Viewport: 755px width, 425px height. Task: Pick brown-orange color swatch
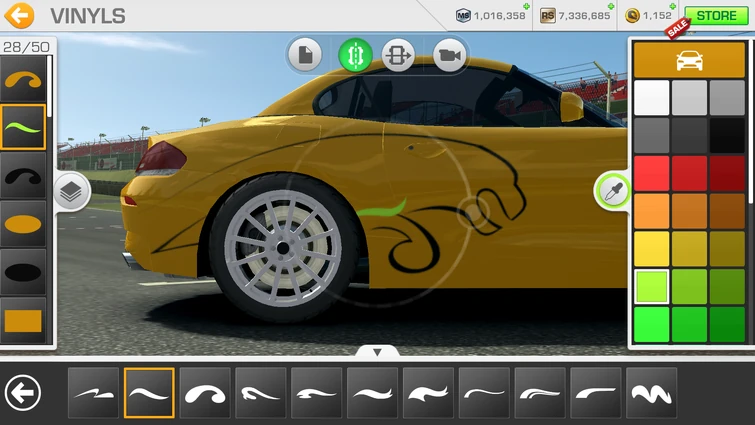(x=727, y=211)
